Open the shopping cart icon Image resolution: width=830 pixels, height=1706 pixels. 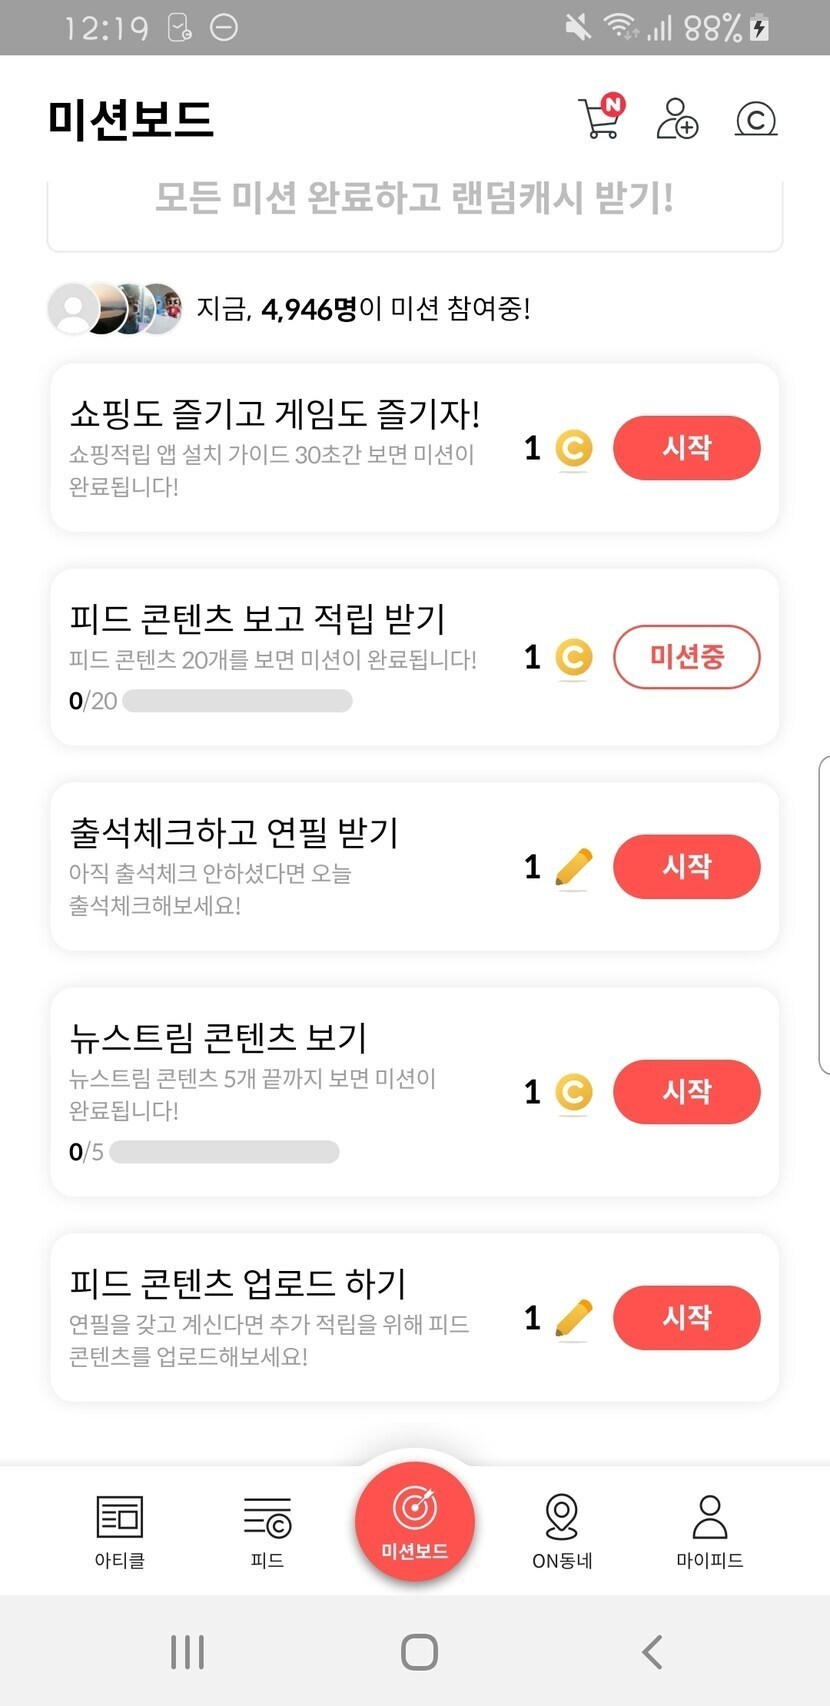600,118
